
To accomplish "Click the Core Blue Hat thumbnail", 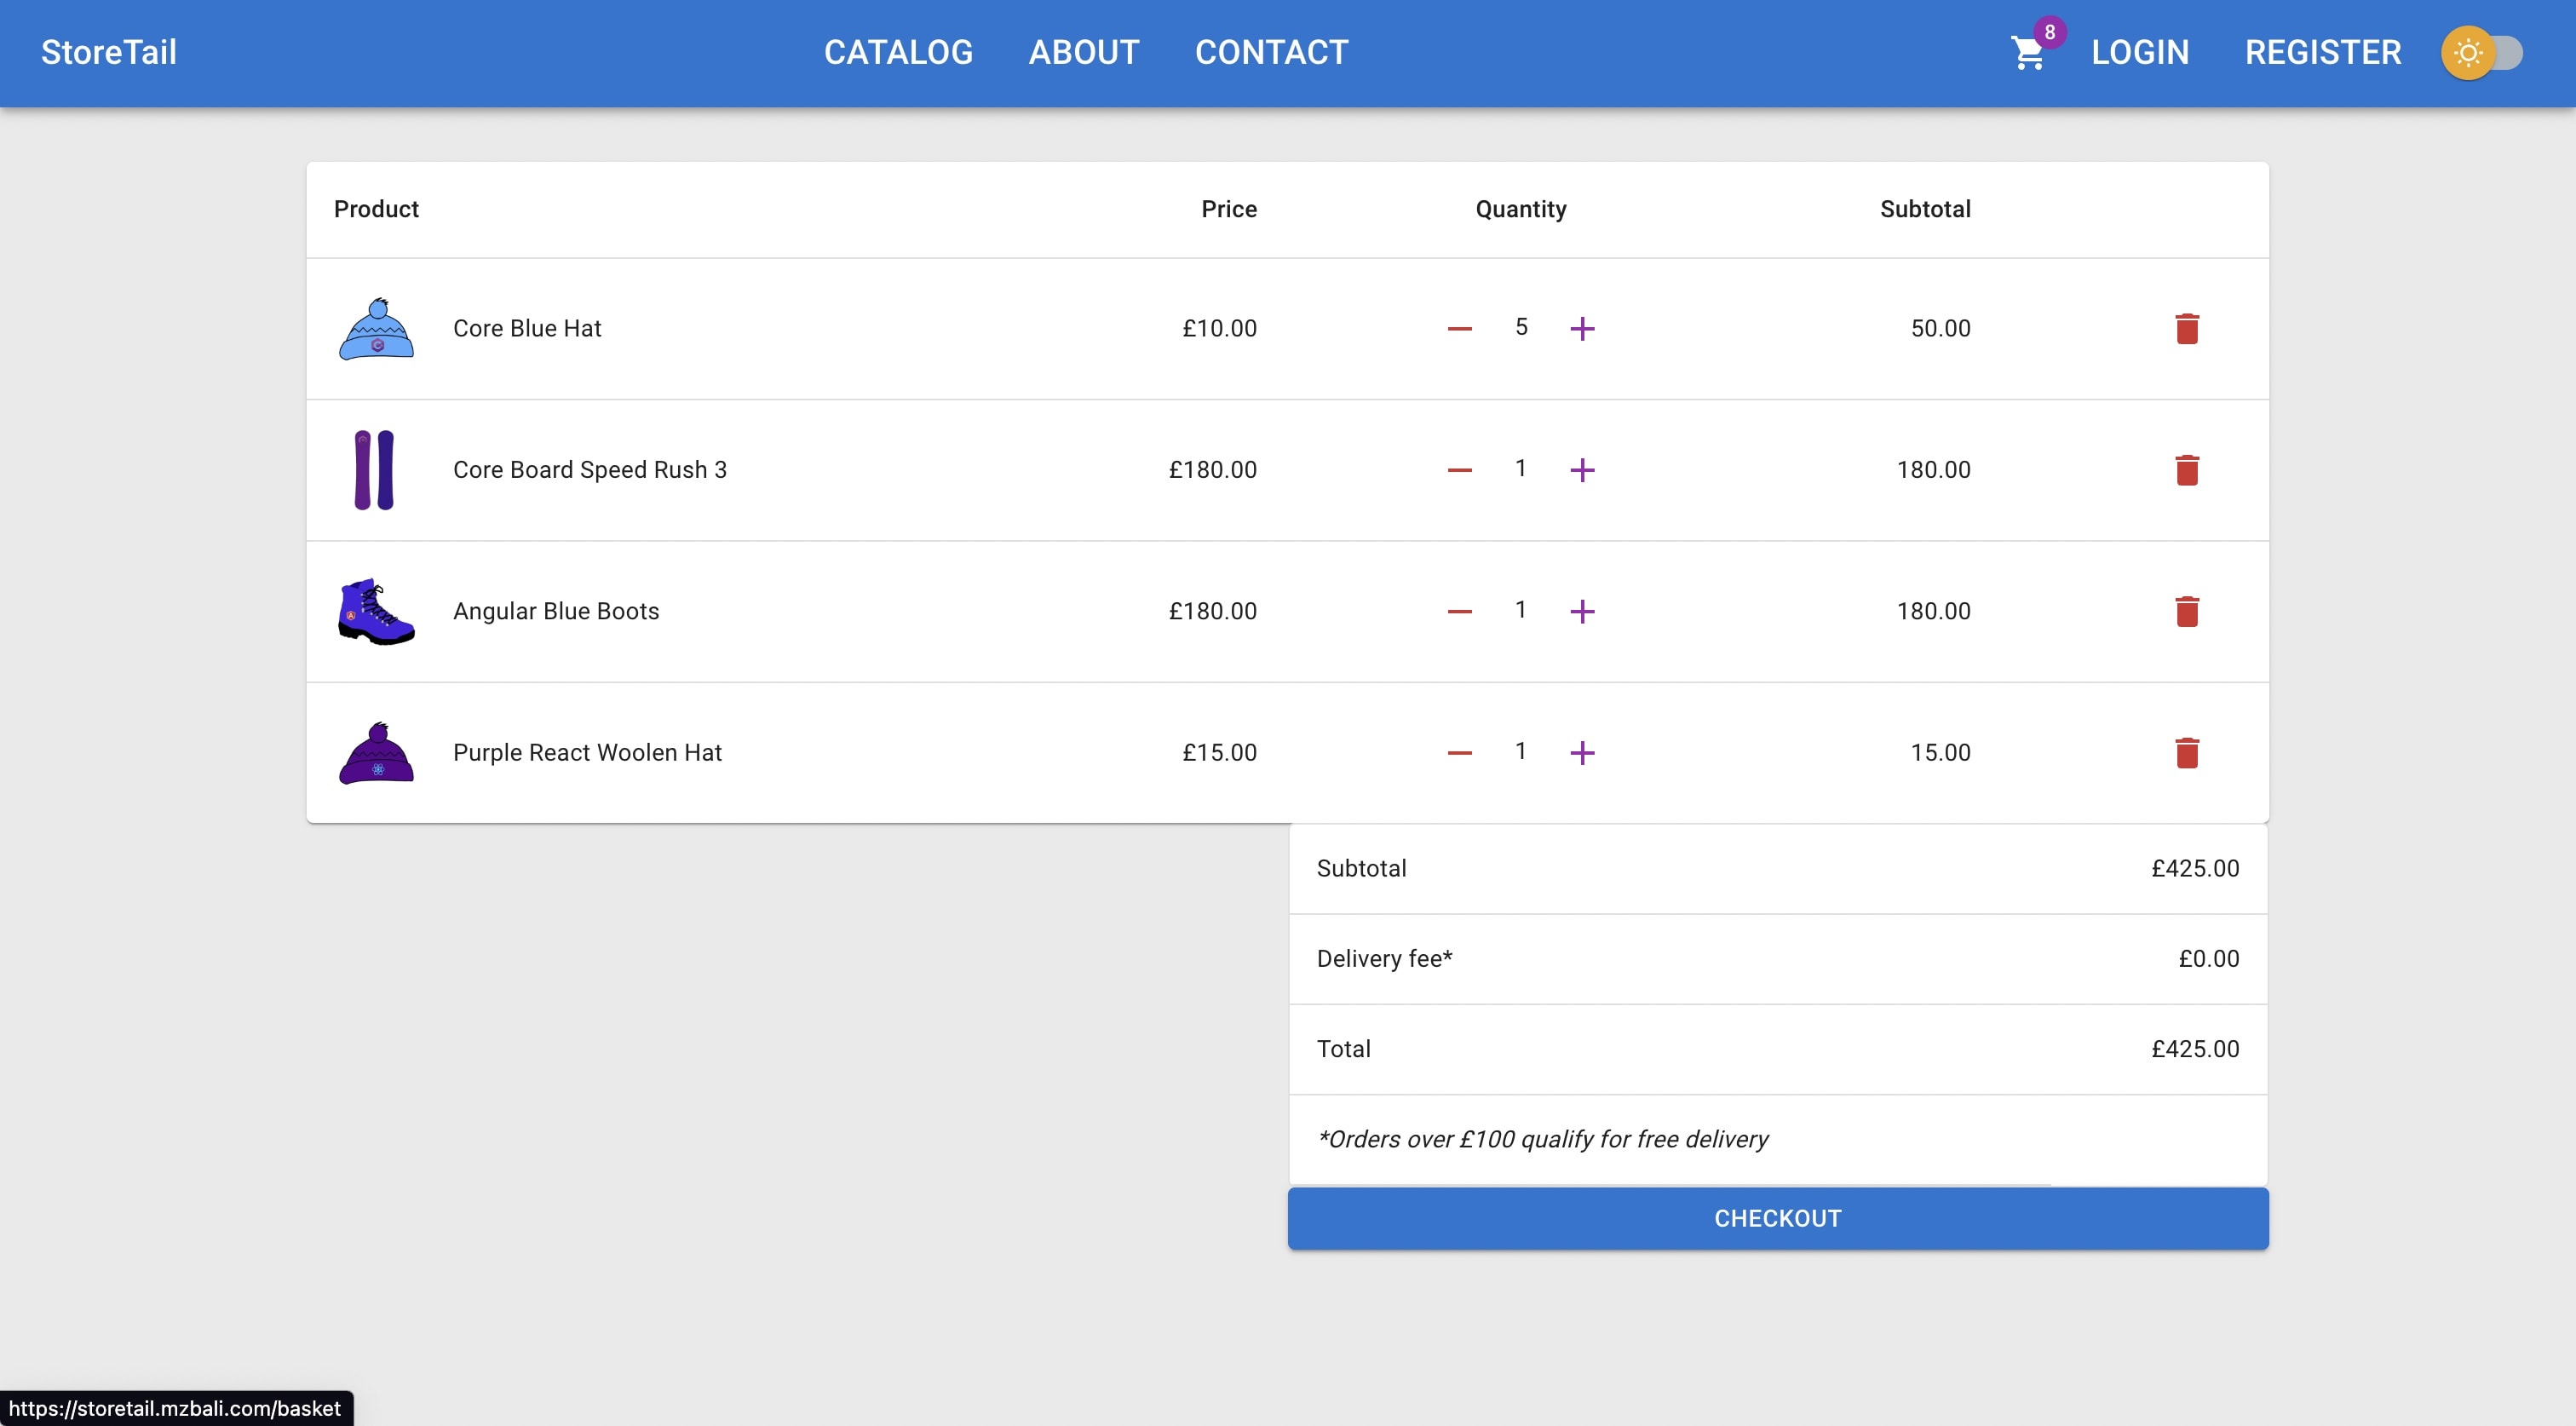I will pyautogui.click(x=376, y=329).
